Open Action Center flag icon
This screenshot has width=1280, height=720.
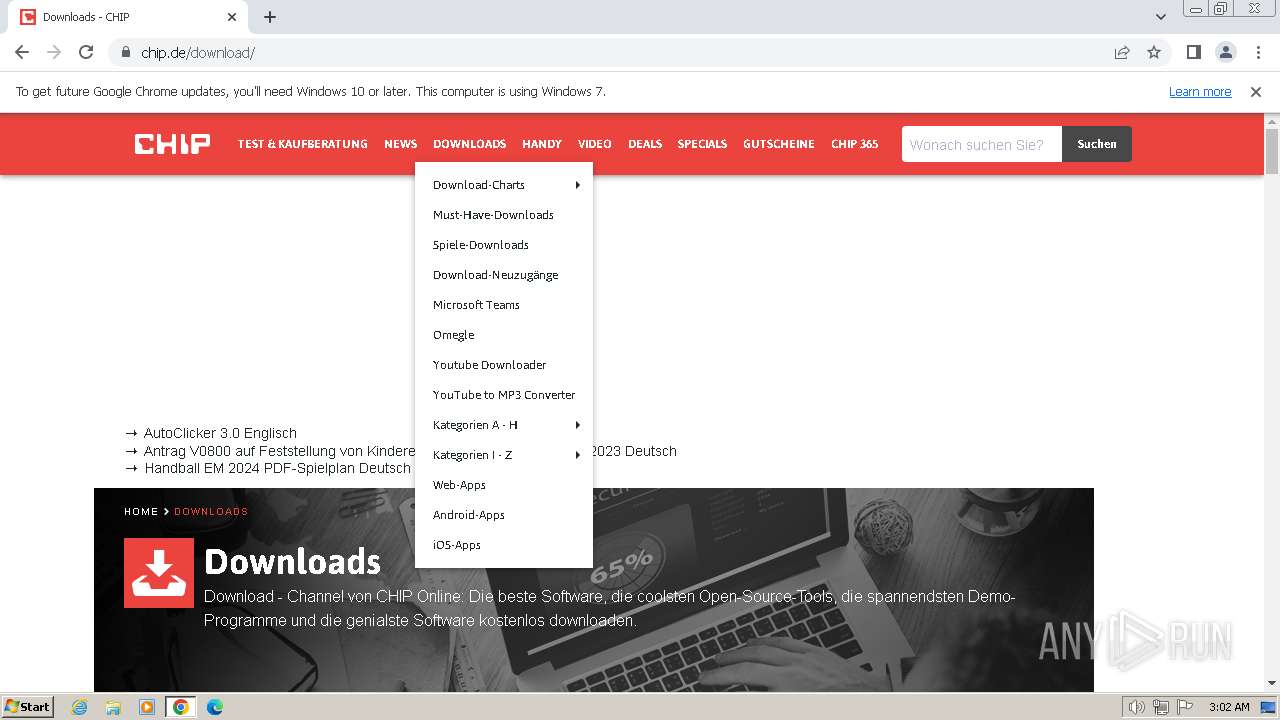click(x=1184, y=707)
